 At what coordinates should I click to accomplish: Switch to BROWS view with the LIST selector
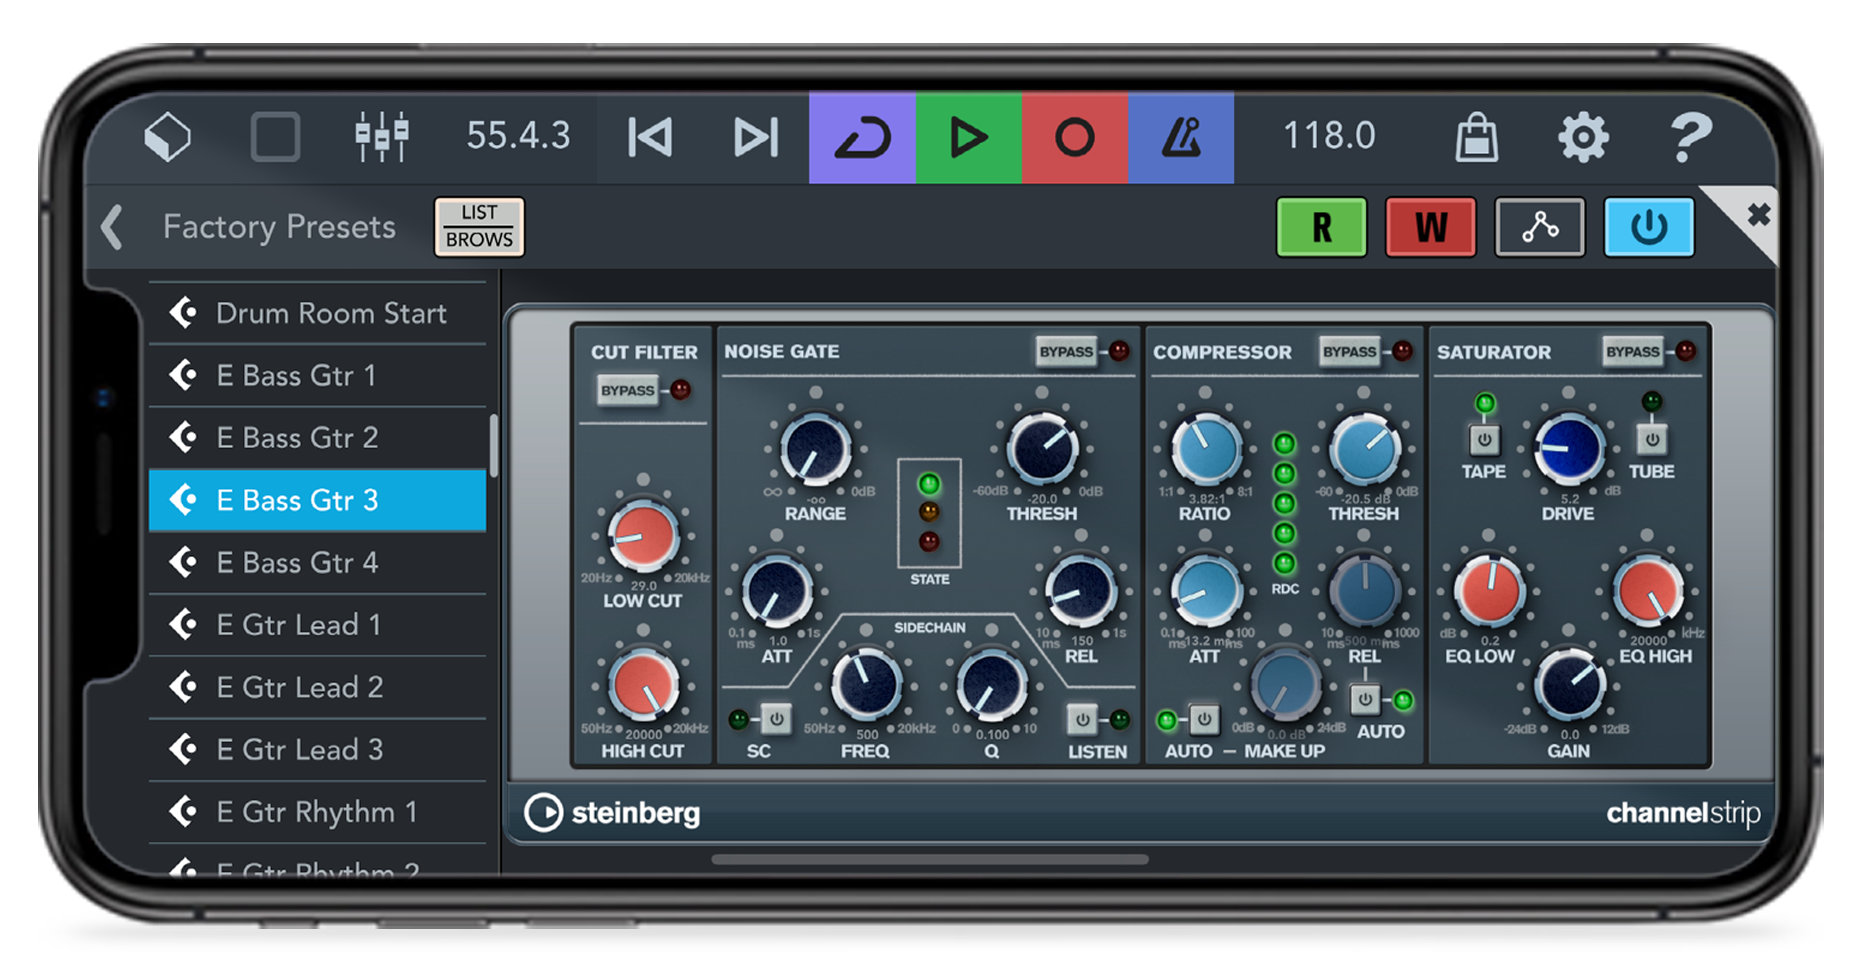[x=478, y=227]
